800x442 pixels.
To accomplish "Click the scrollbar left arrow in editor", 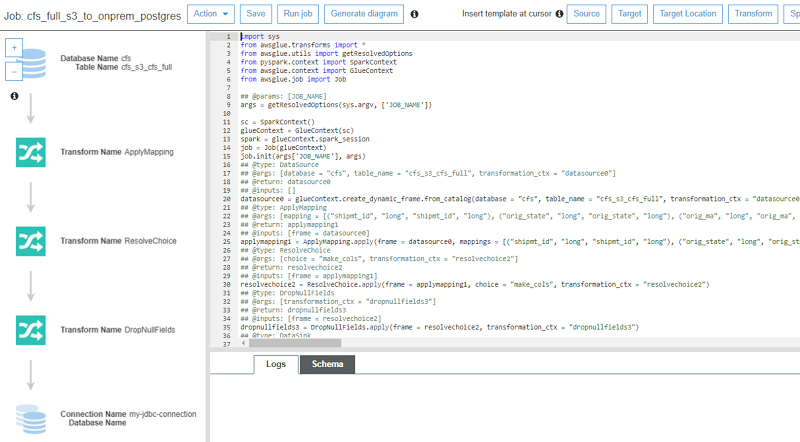I will 243,343.
